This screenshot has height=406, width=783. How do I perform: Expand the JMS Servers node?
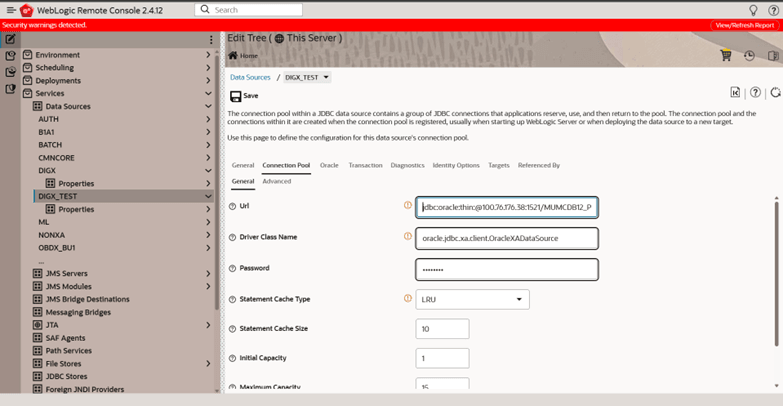(x=208, y=274)
